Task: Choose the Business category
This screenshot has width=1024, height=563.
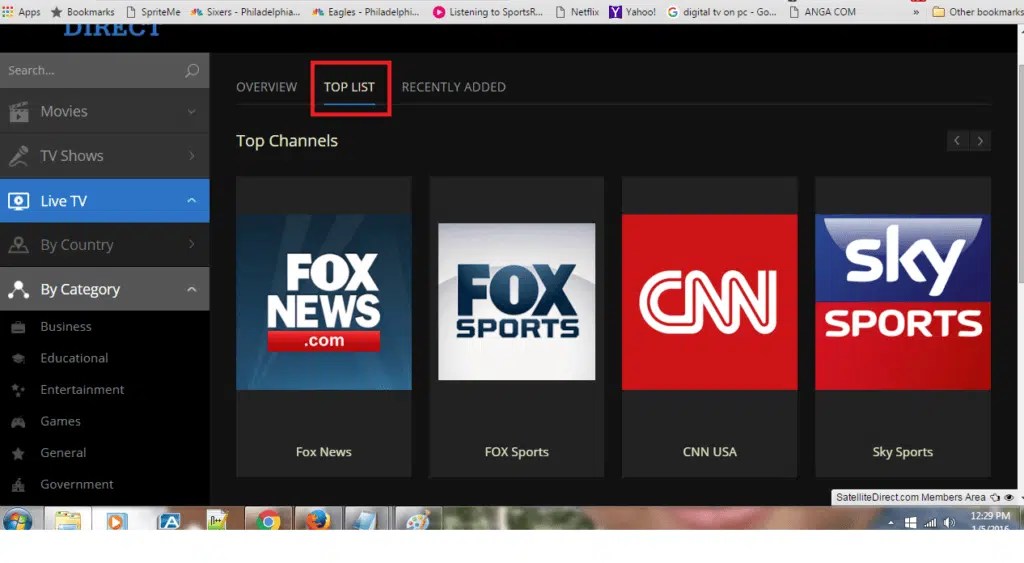Action: (66, 327)
